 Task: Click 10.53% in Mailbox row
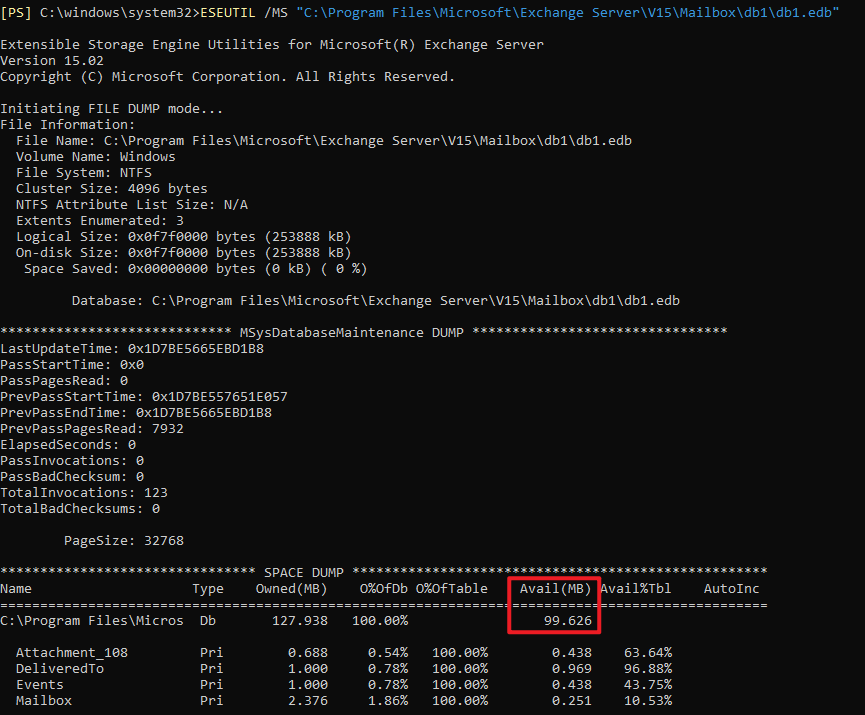pyautogui.click(x=648, y=701)
